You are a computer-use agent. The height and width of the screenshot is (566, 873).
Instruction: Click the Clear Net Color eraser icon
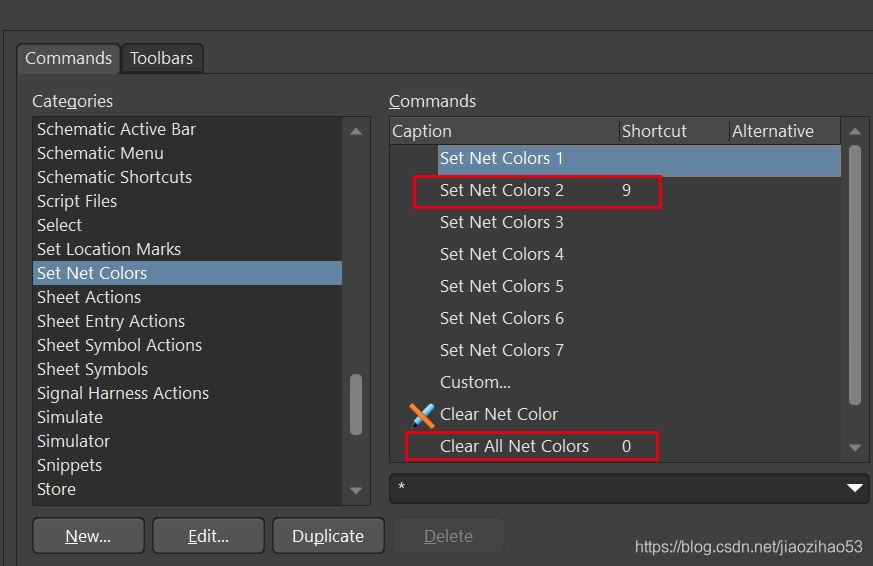[x=422, y=414]
